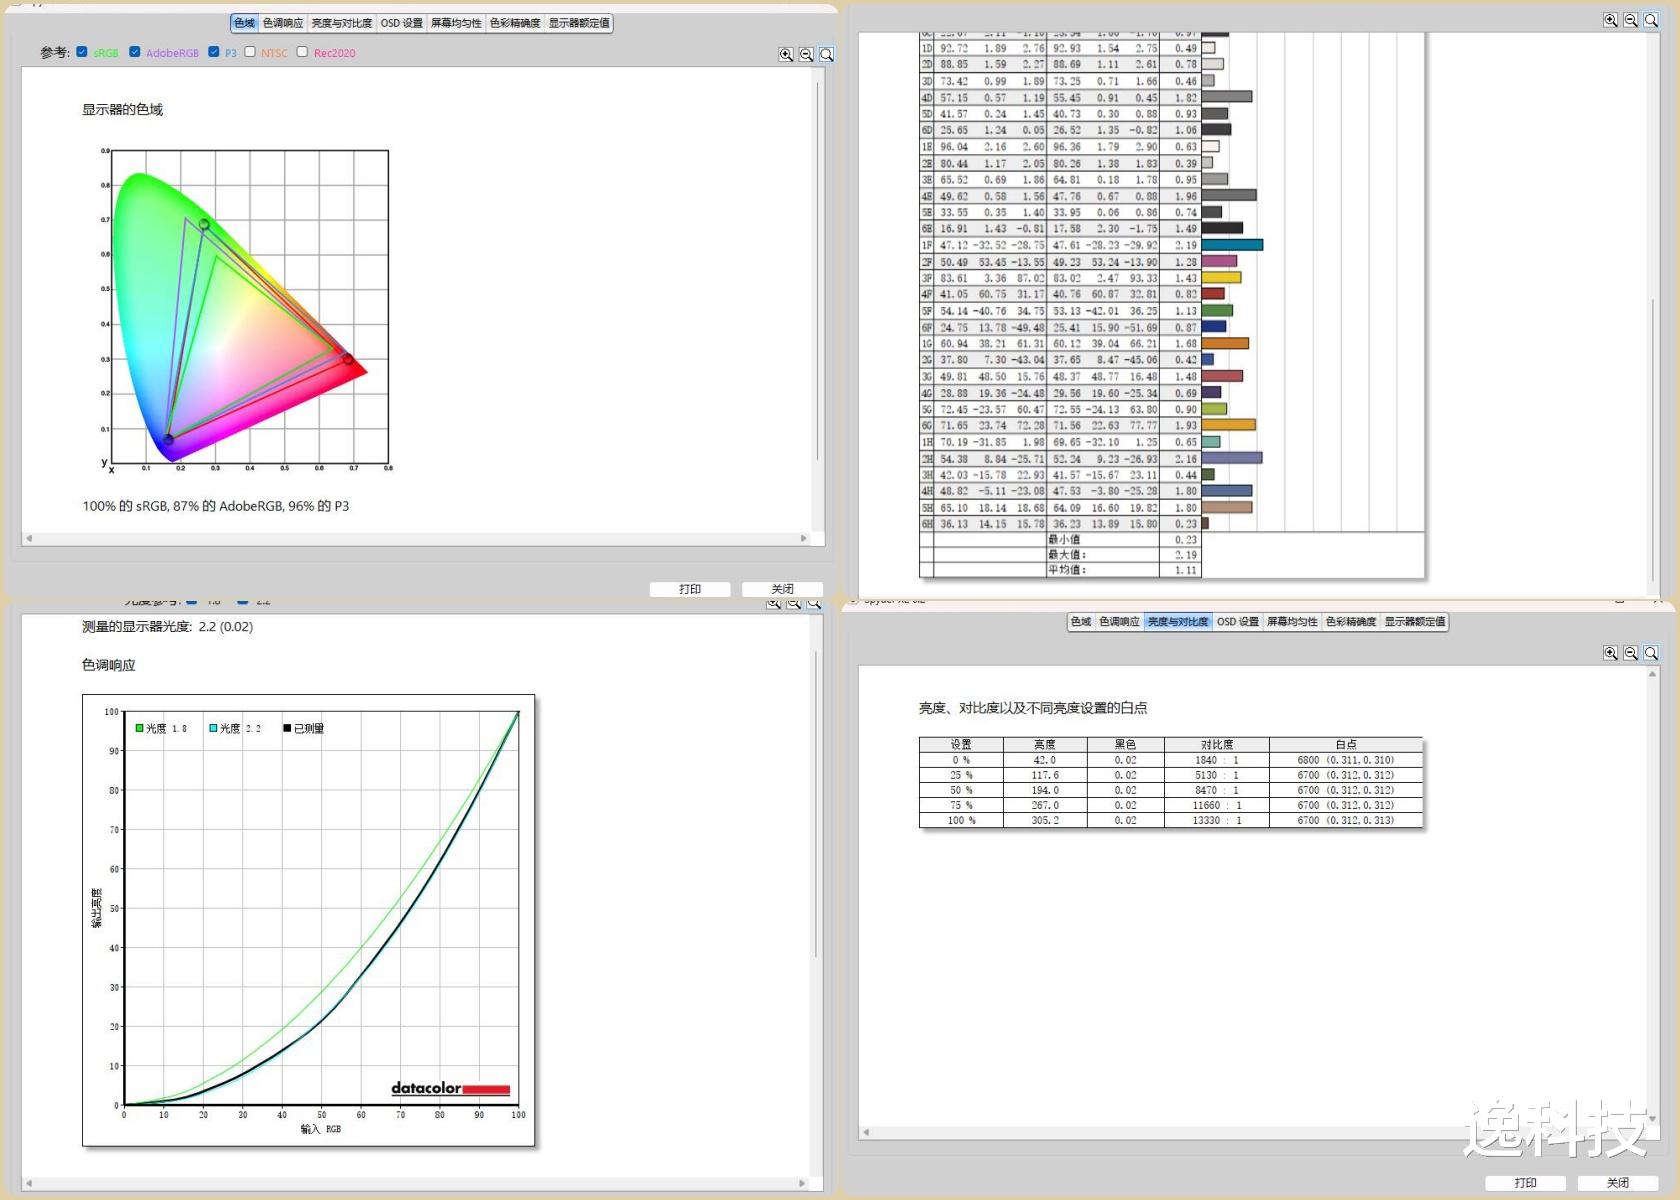Image resolution: width=1680 pixels, height=1200 pixels.
Task: Switch to 色调响应 tab in gamut window
Action: point(283,23)
